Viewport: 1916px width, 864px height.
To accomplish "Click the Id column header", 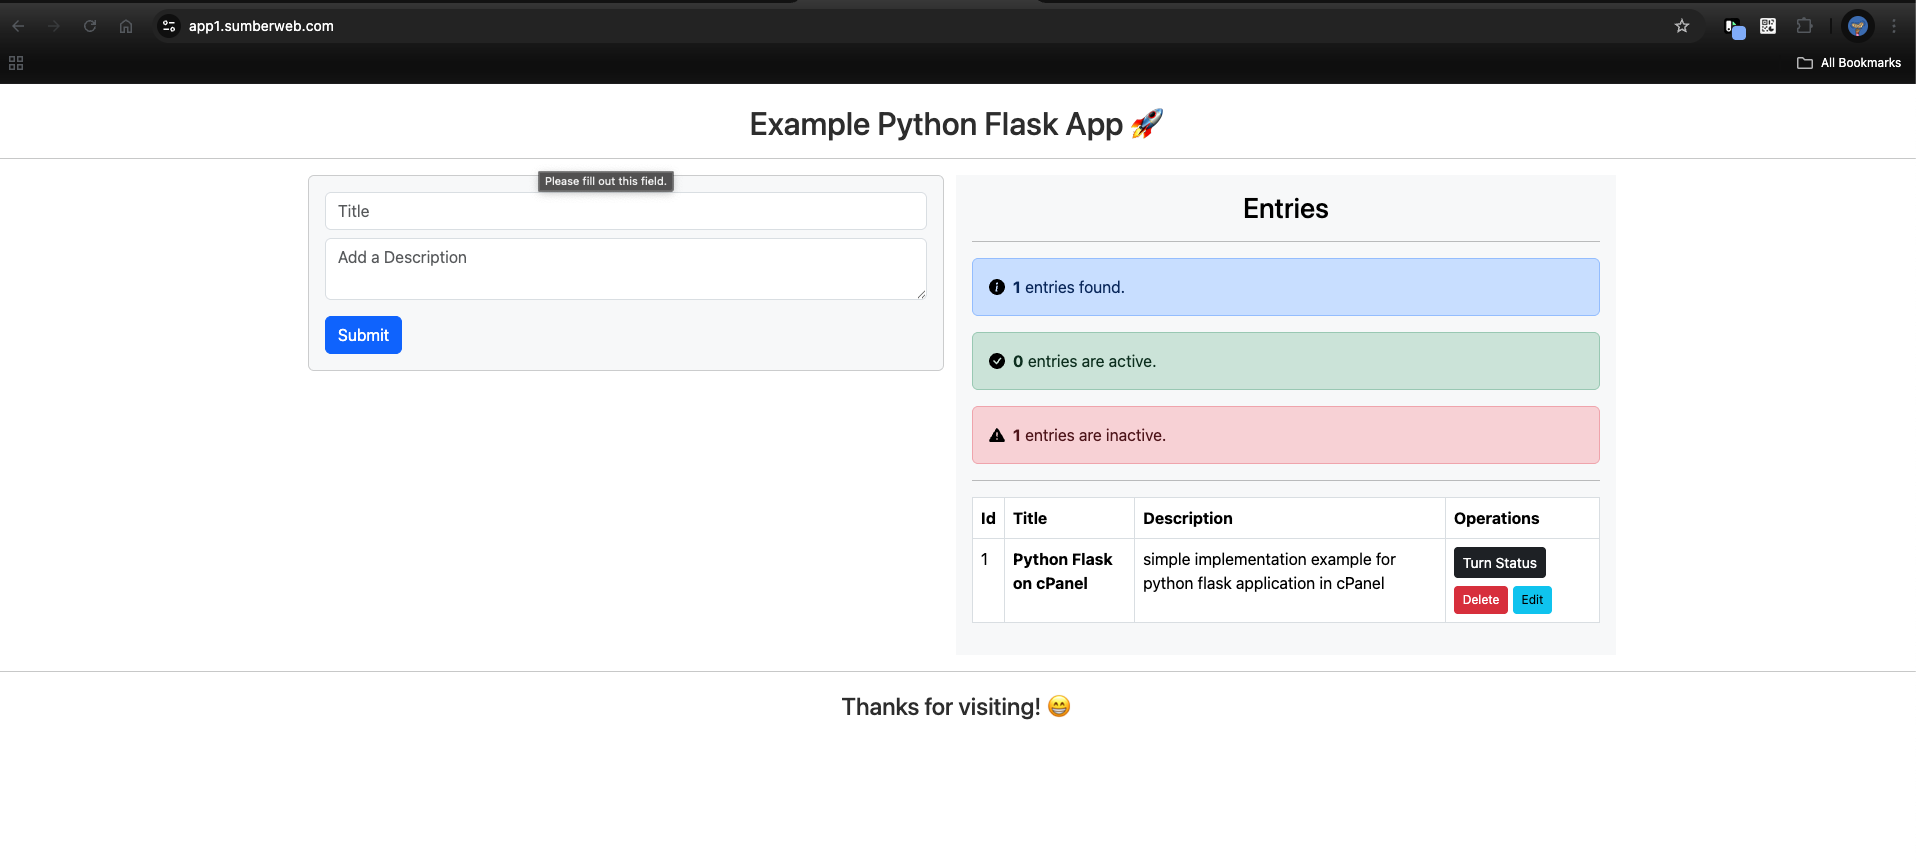I will pos(988,518).
